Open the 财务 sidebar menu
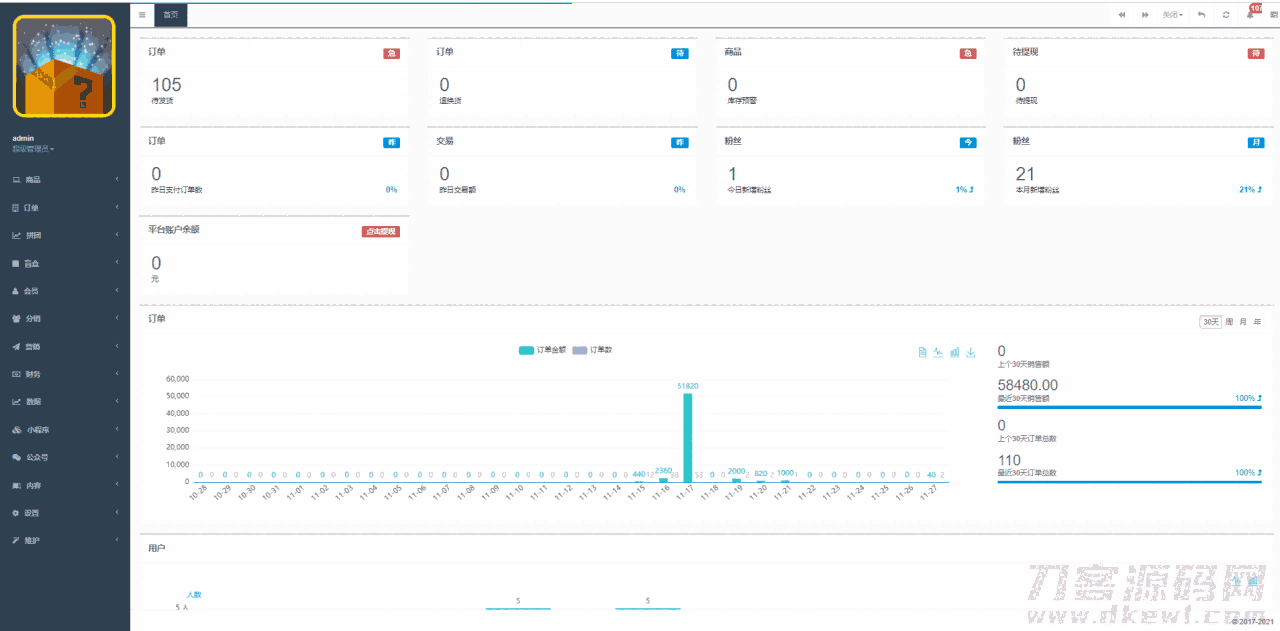Viewport: 1280px width, 631px height. tap(64, 374)
